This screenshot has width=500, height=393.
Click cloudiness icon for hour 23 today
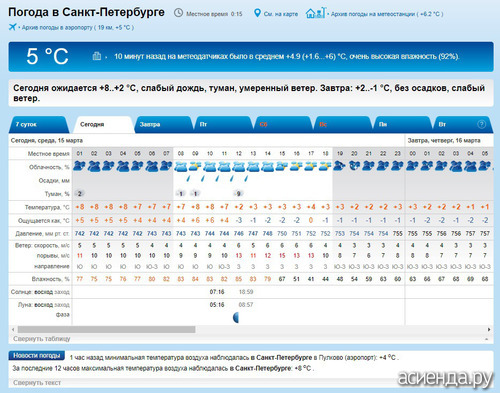[397, 166]
